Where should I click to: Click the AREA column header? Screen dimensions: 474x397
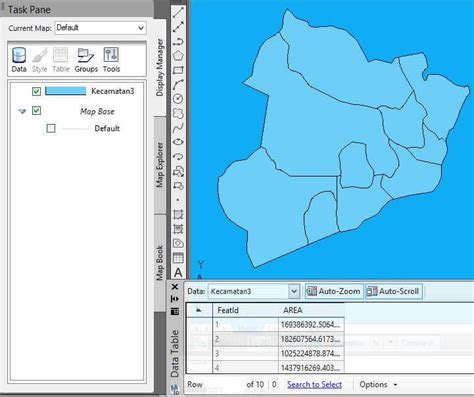pos(311,310)
